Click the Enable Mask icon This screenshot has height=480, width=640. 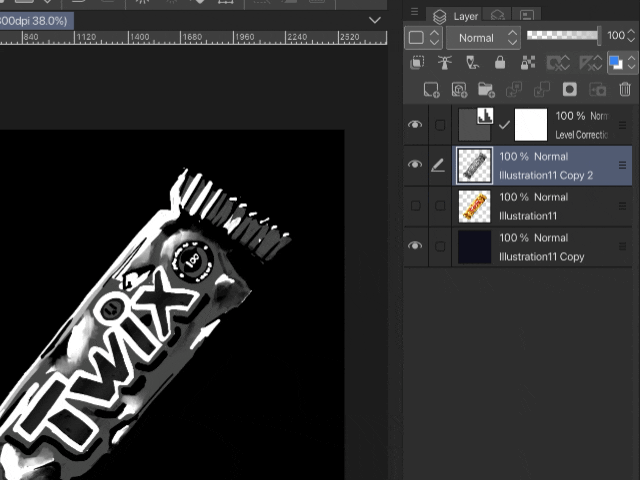(x=554, y=63)
